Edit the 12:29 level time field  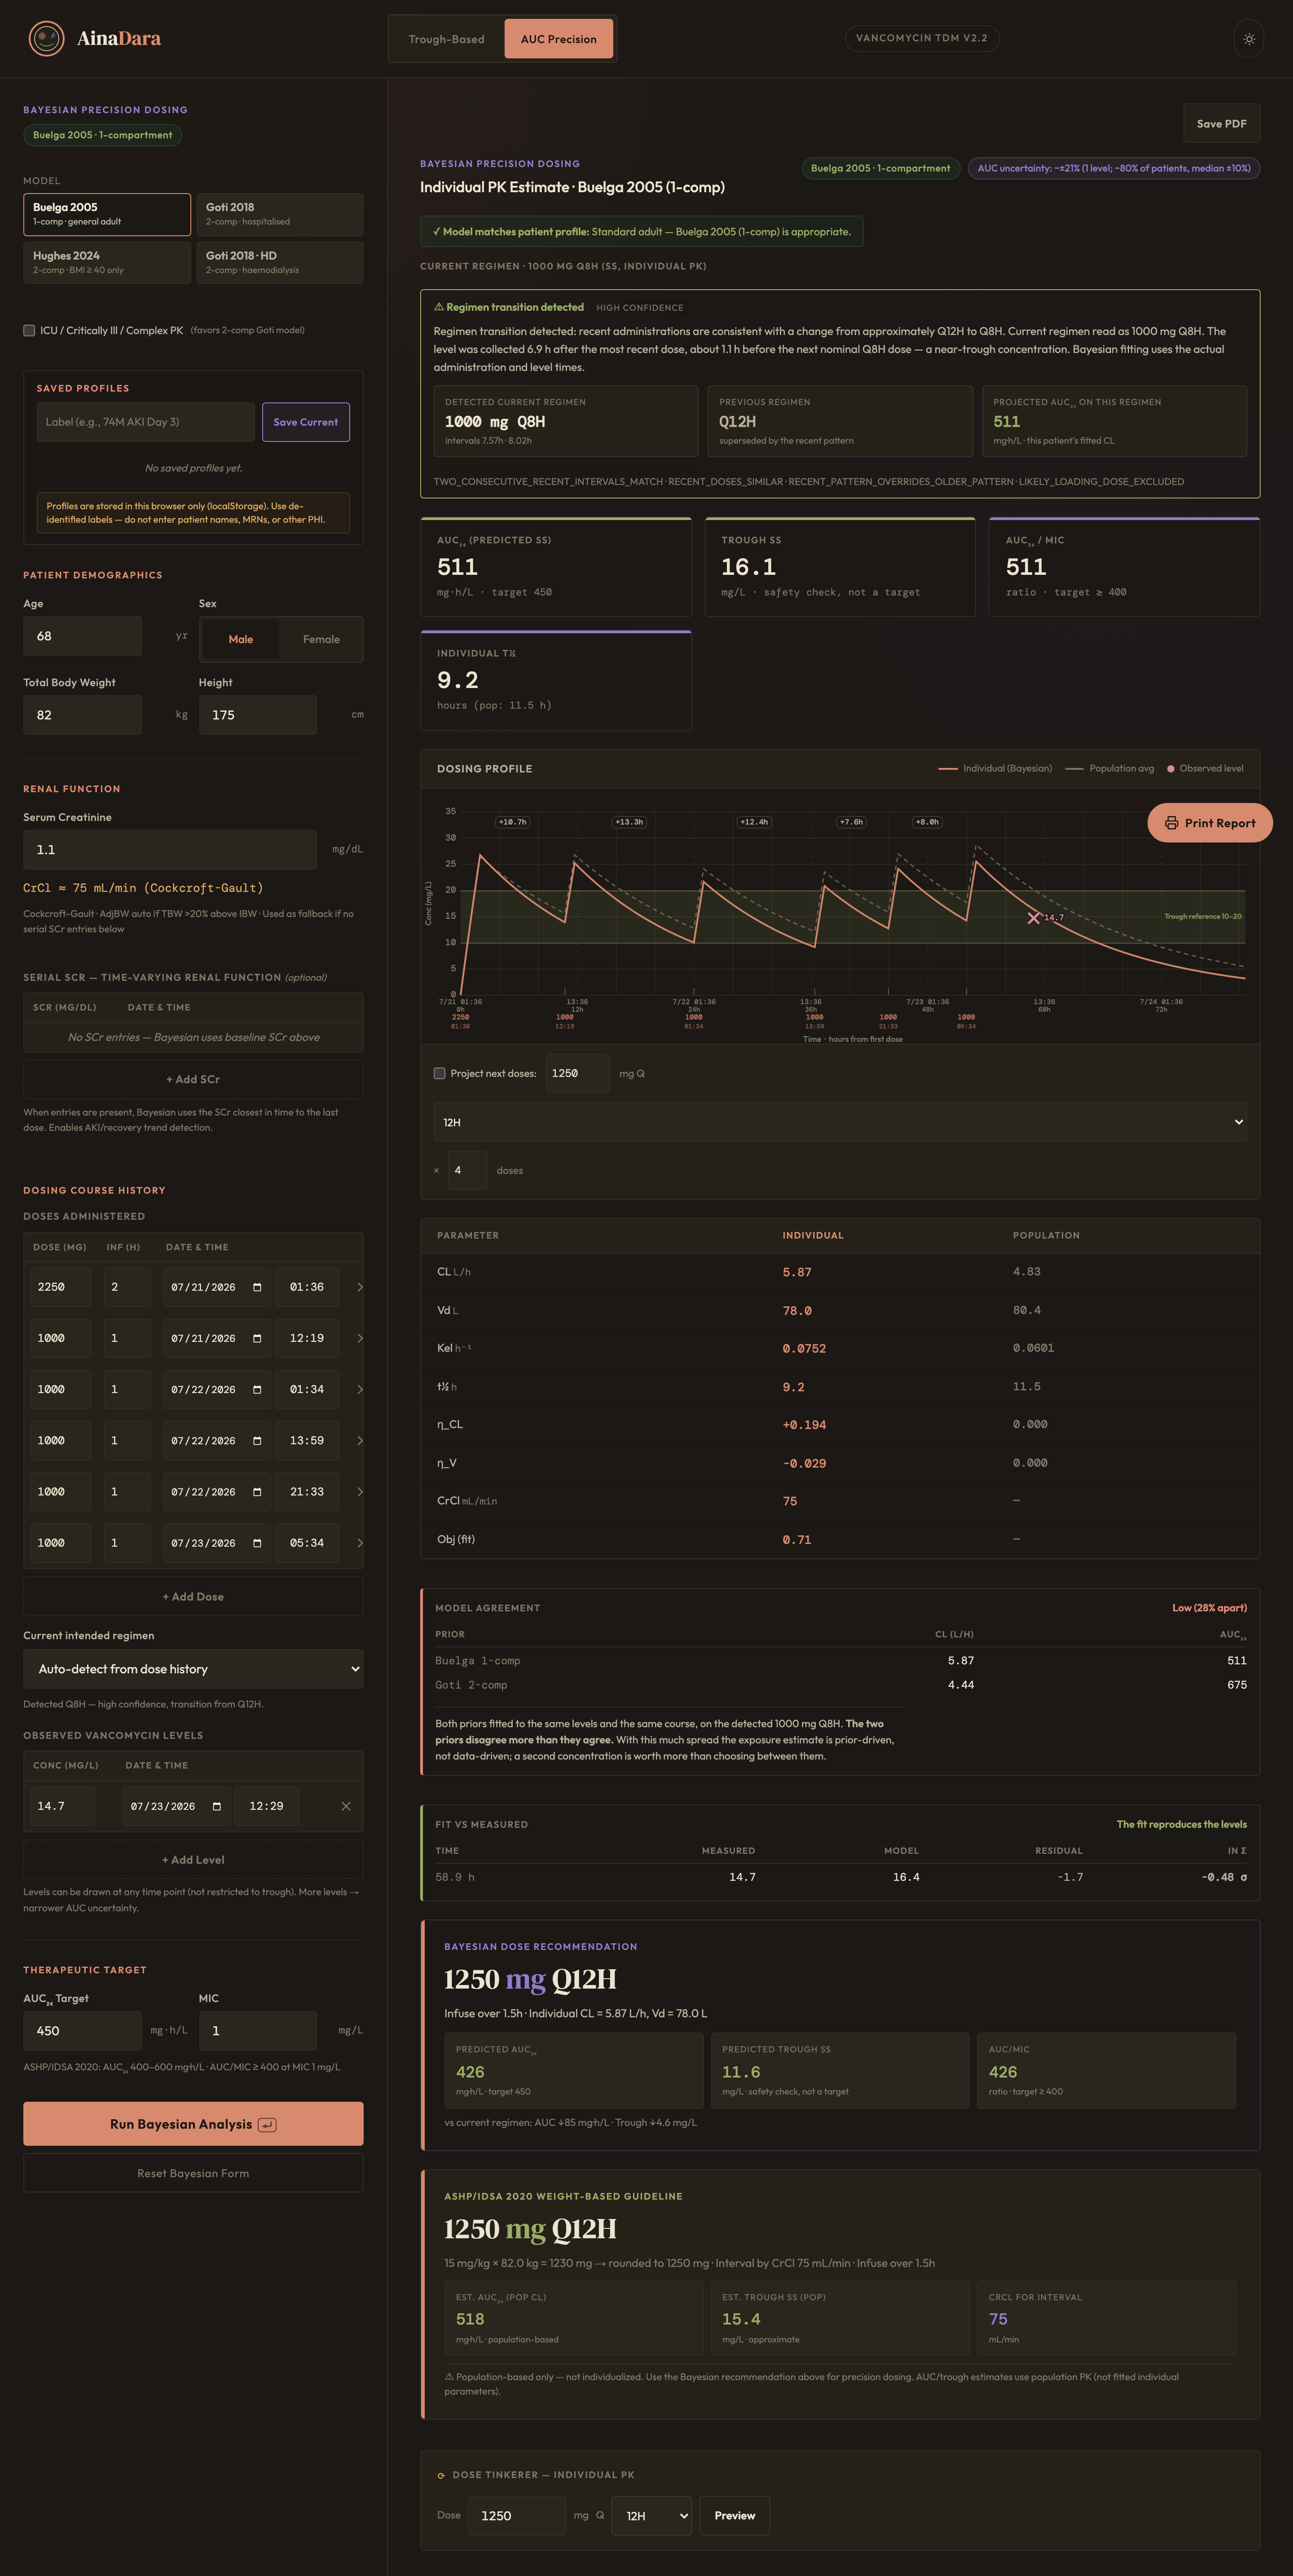tap(267, 1806)
